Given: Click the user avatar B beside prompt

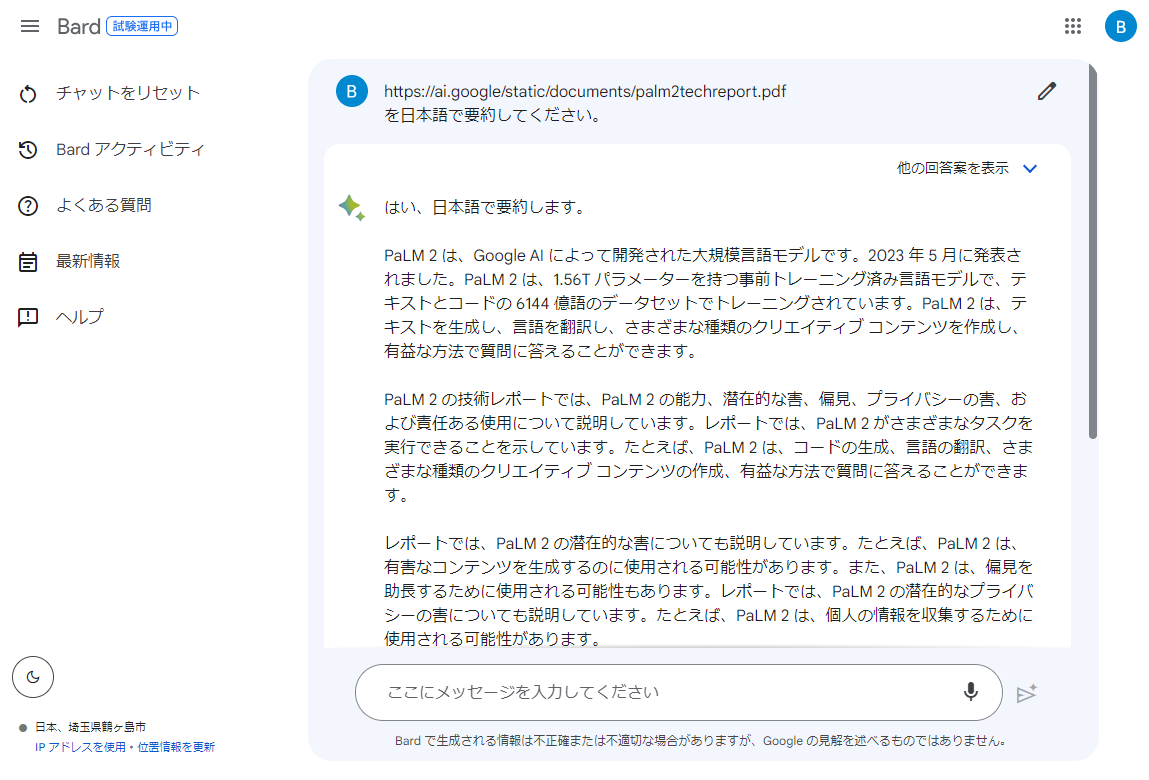Looking at the screenshot, I should coord(352,92).
